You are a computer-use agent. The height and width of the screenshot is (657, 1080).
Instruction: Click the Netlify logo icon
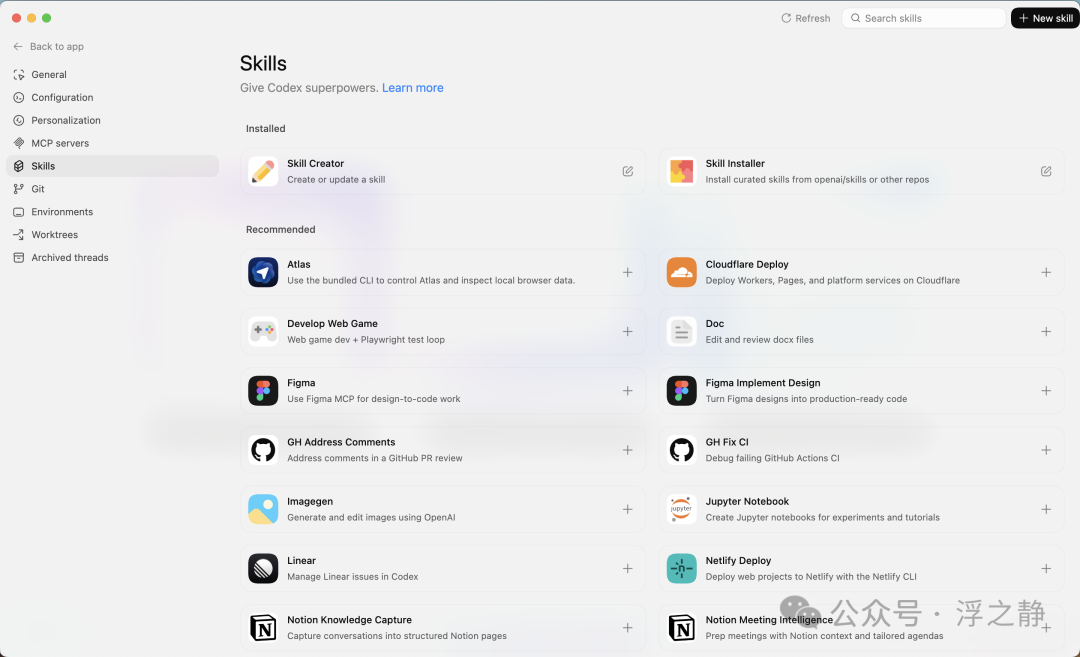tap(681, 569)
